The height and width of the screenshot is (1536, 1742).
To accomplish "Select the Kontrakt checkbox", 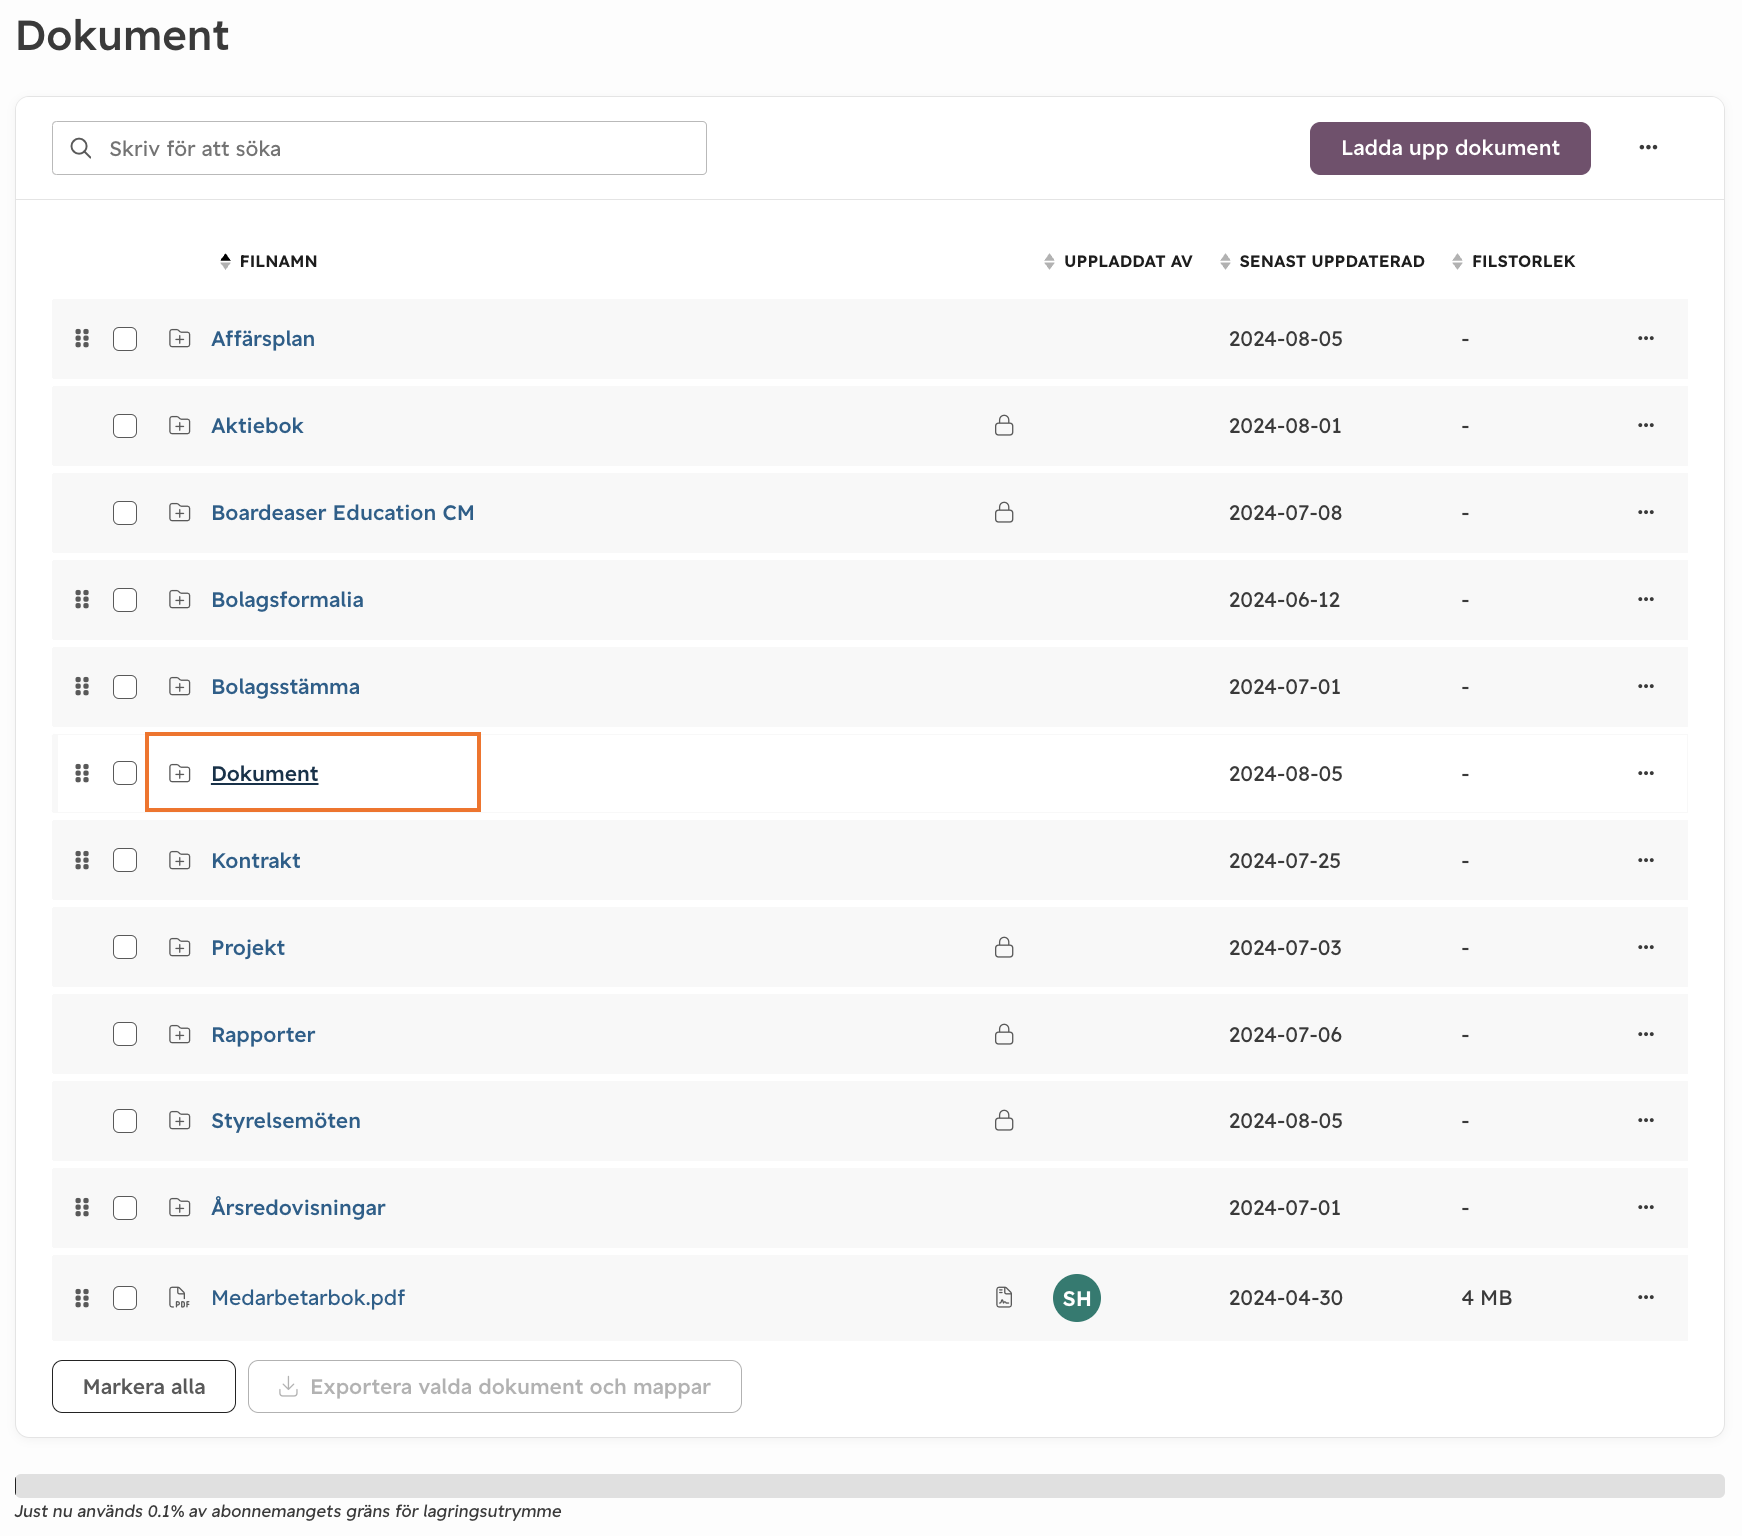I will click(x=125, y=861).
